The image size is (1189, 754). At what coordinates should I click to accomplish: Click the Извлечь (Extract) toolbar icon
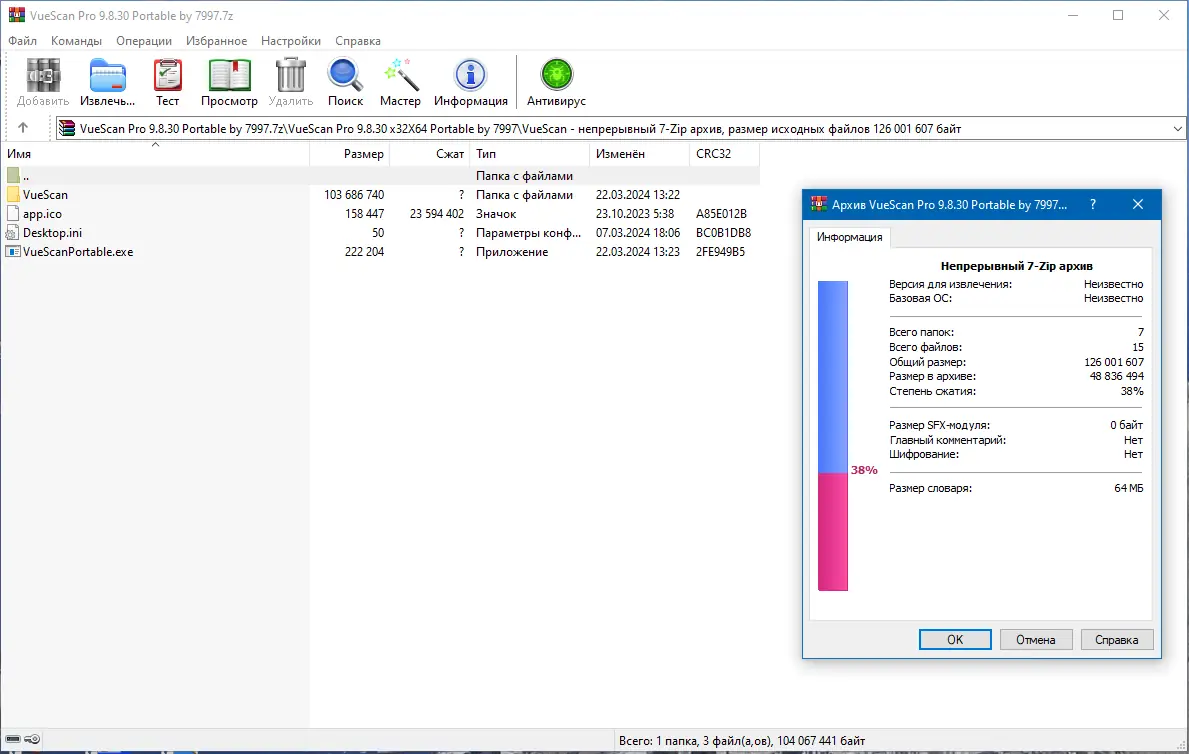tap(107, 75)
